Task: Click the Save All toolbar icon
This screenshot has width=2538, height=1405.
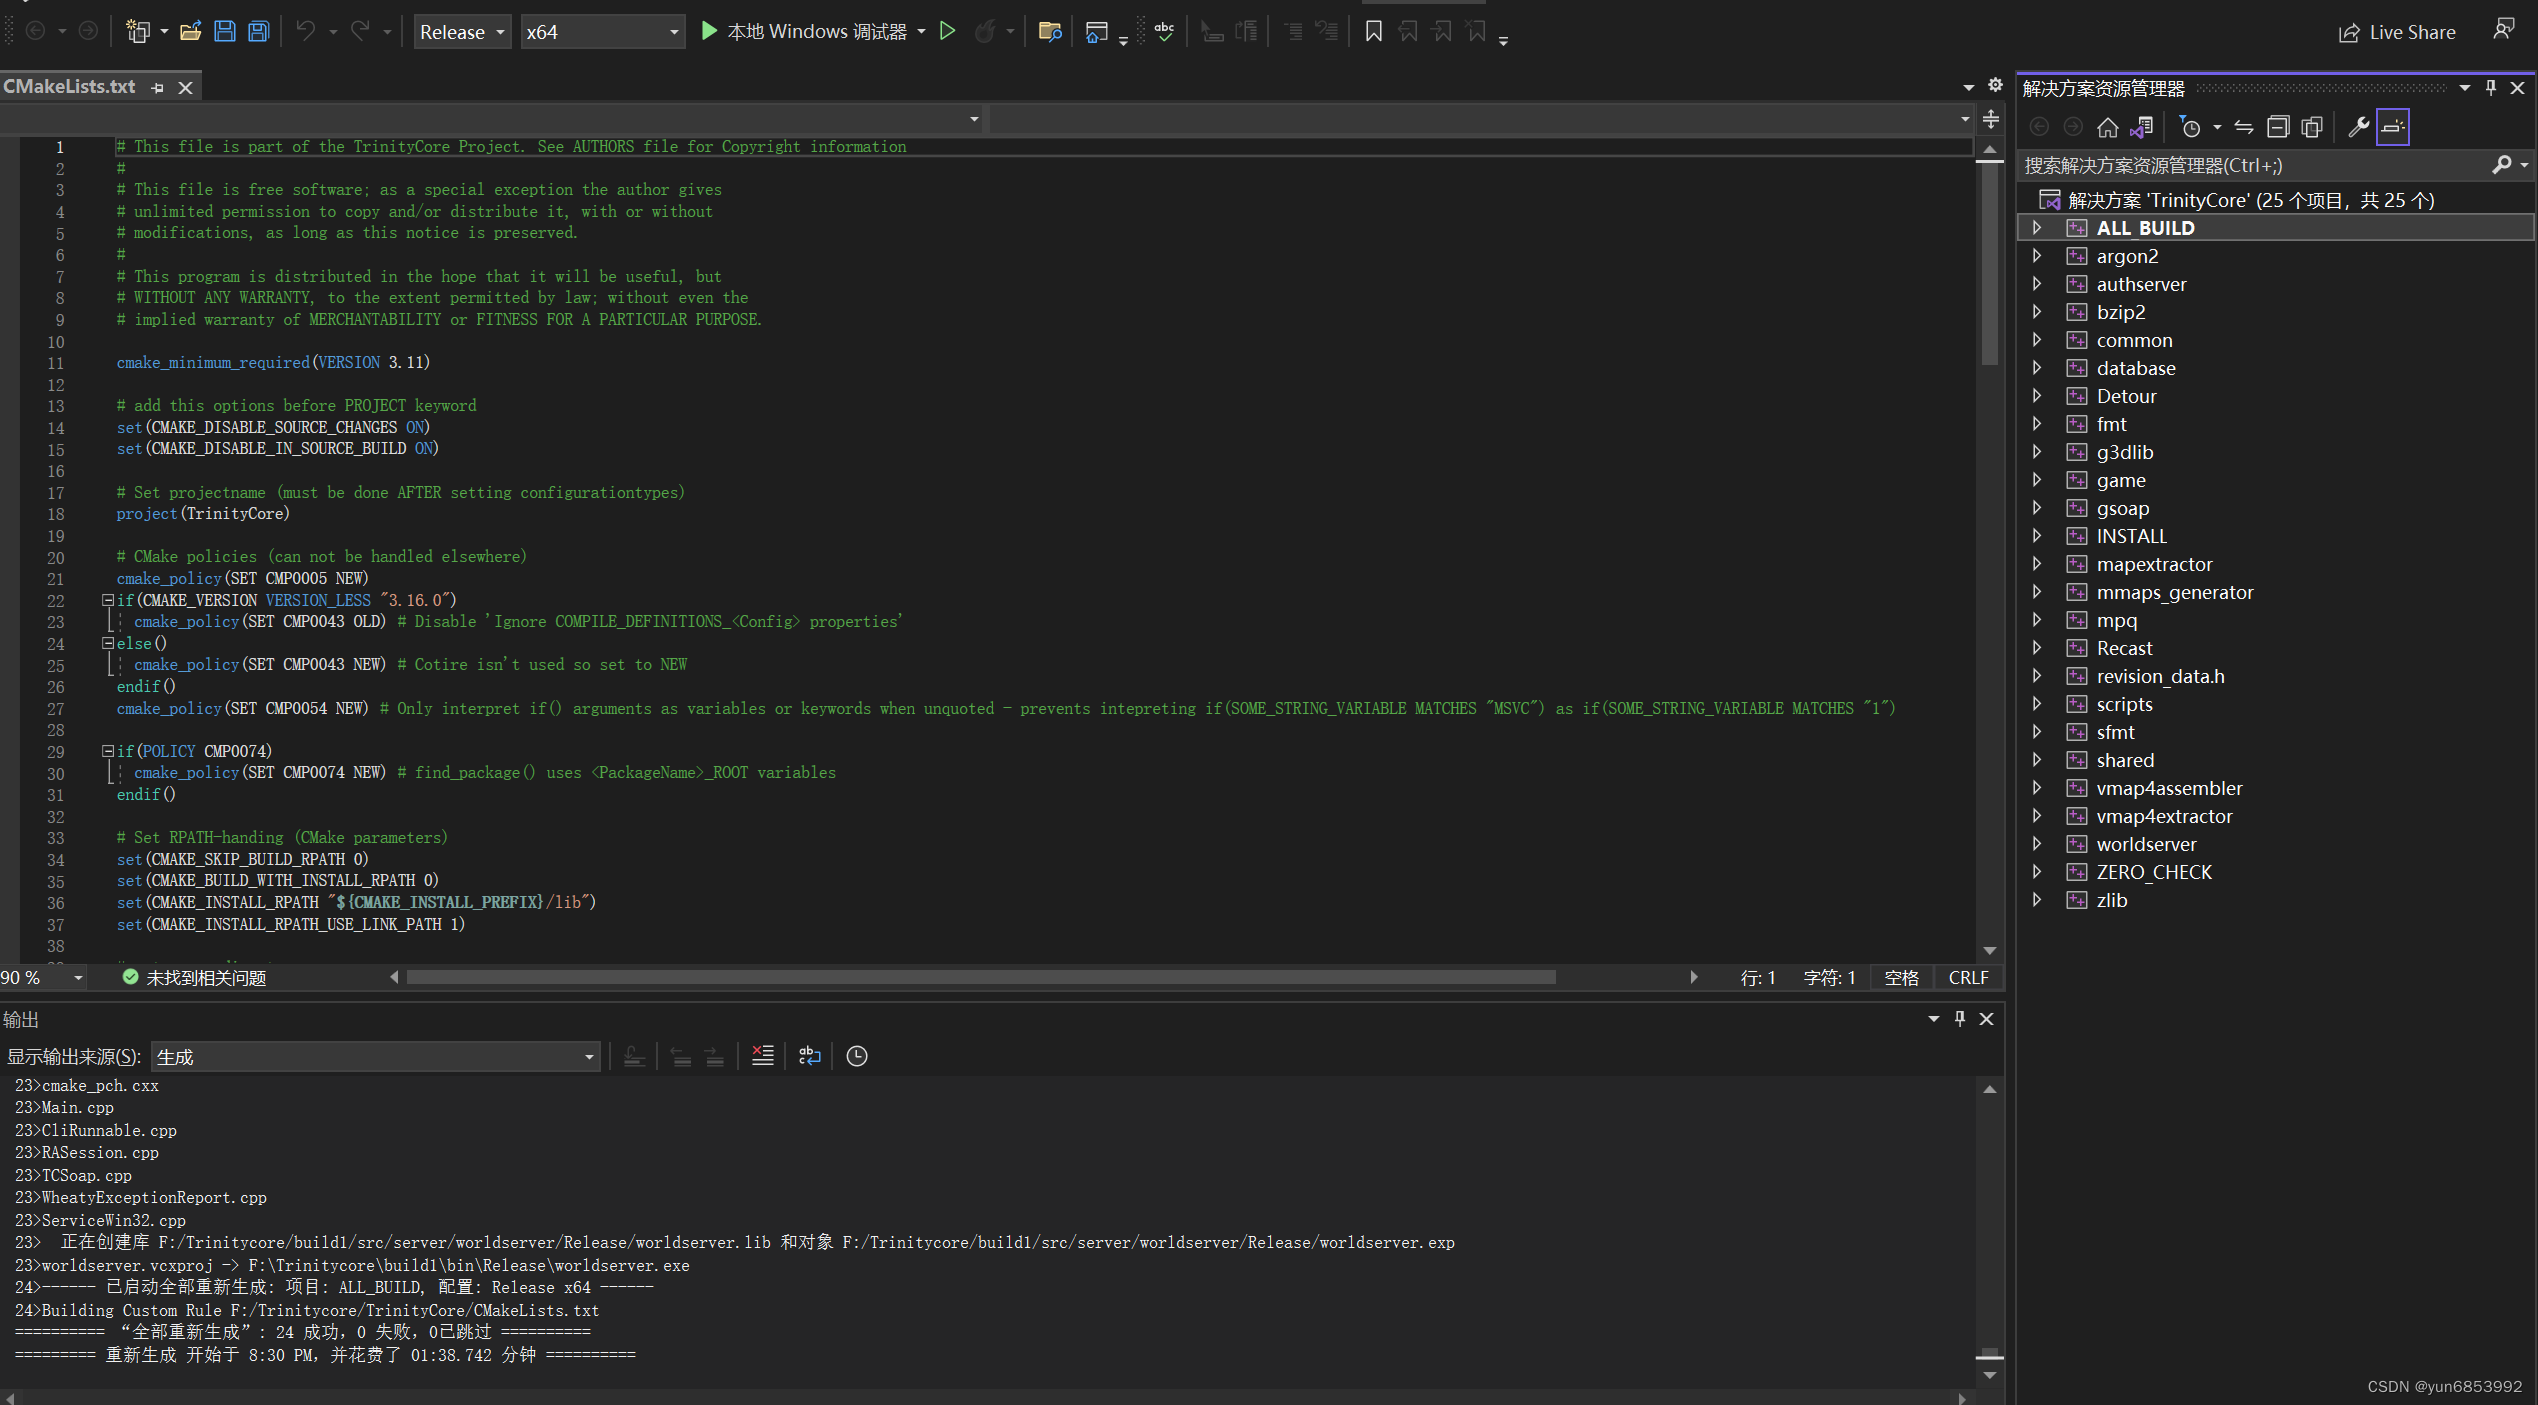Action: [x=259, y=31]
